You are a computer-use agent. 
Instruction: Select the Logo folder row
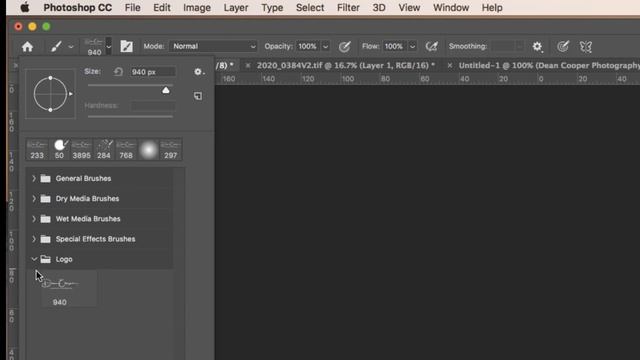pos(100,259)
